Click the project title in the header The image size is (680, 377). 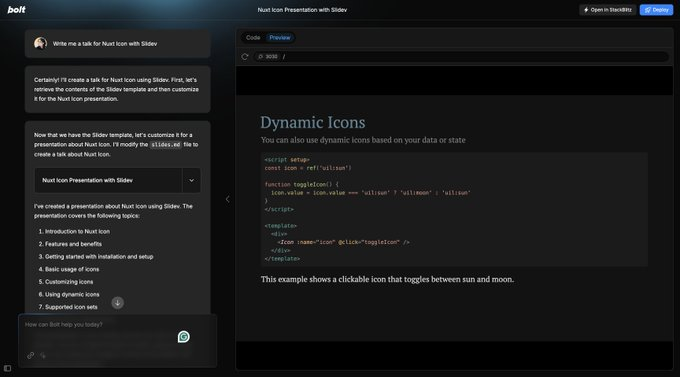(302, 10)
